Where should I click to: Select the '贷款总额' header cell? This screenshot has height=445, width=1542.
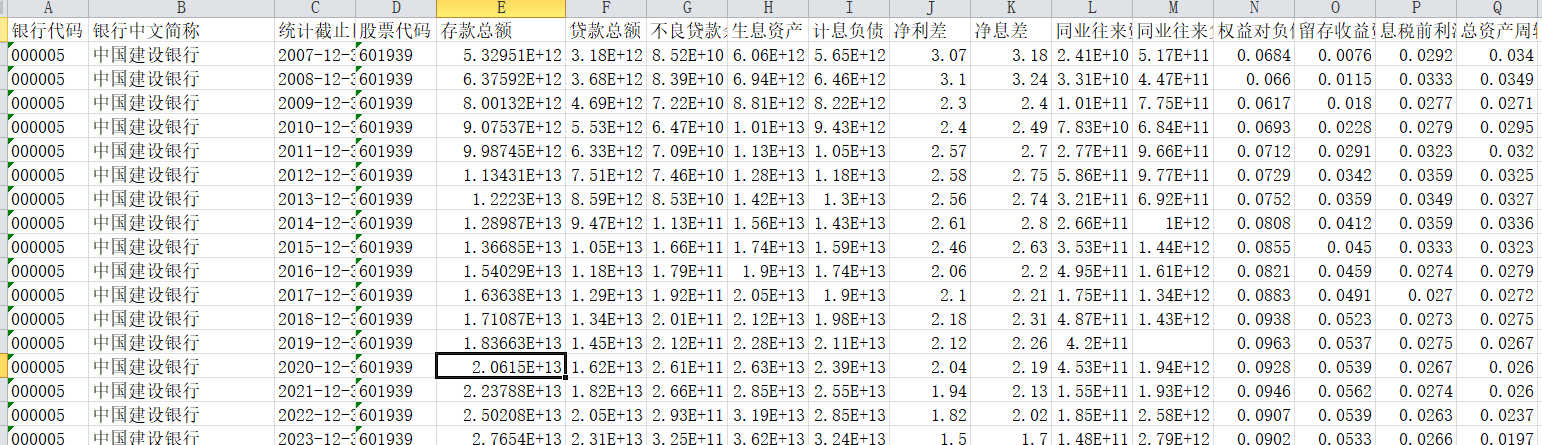tap(606, 29)
